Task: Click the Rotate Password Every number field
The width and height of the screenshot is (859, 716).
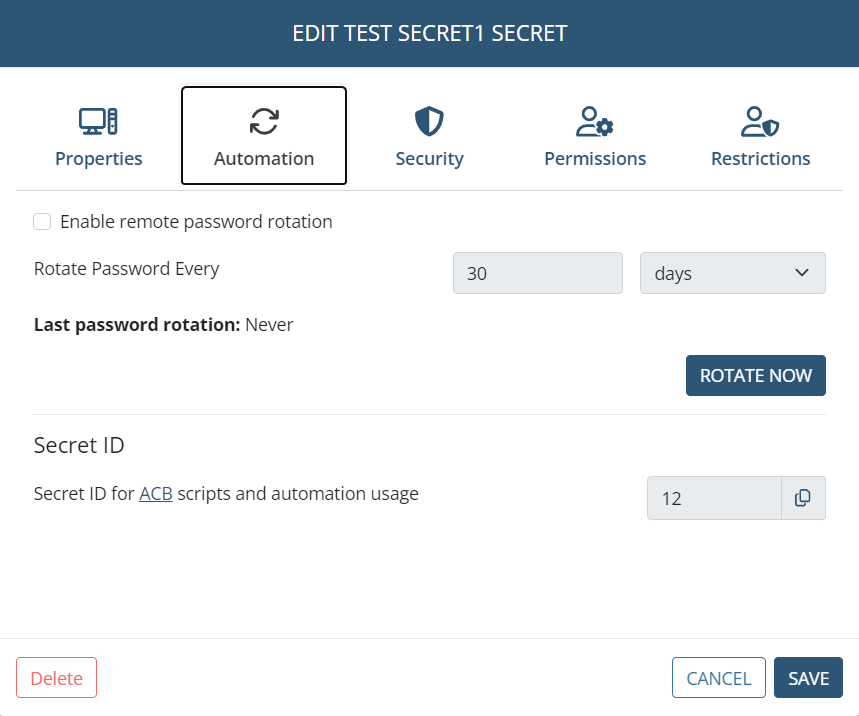Action: click(x=538, y=273)
